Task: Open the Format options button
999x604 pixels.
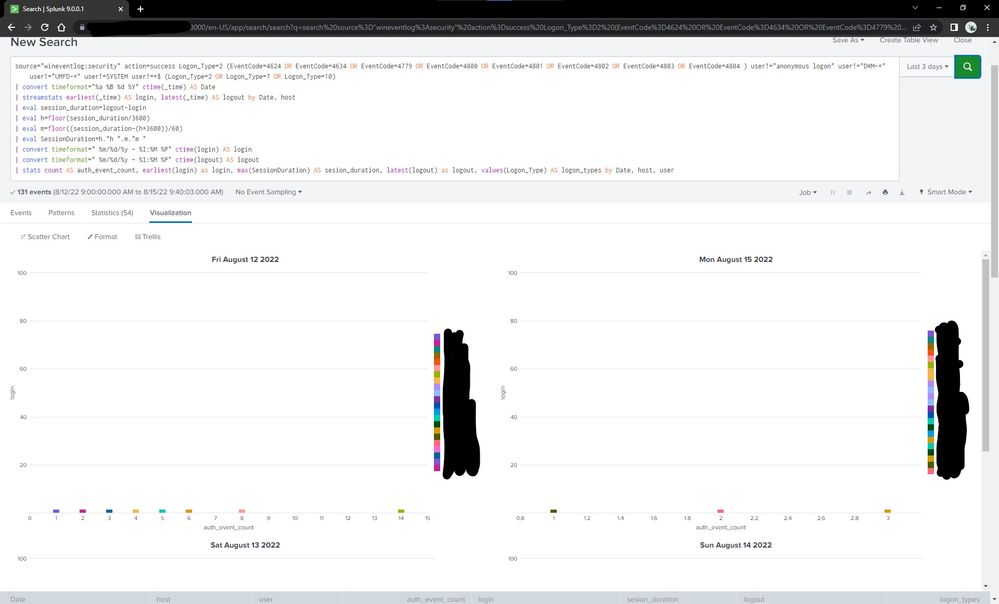Action: (102, 237)
